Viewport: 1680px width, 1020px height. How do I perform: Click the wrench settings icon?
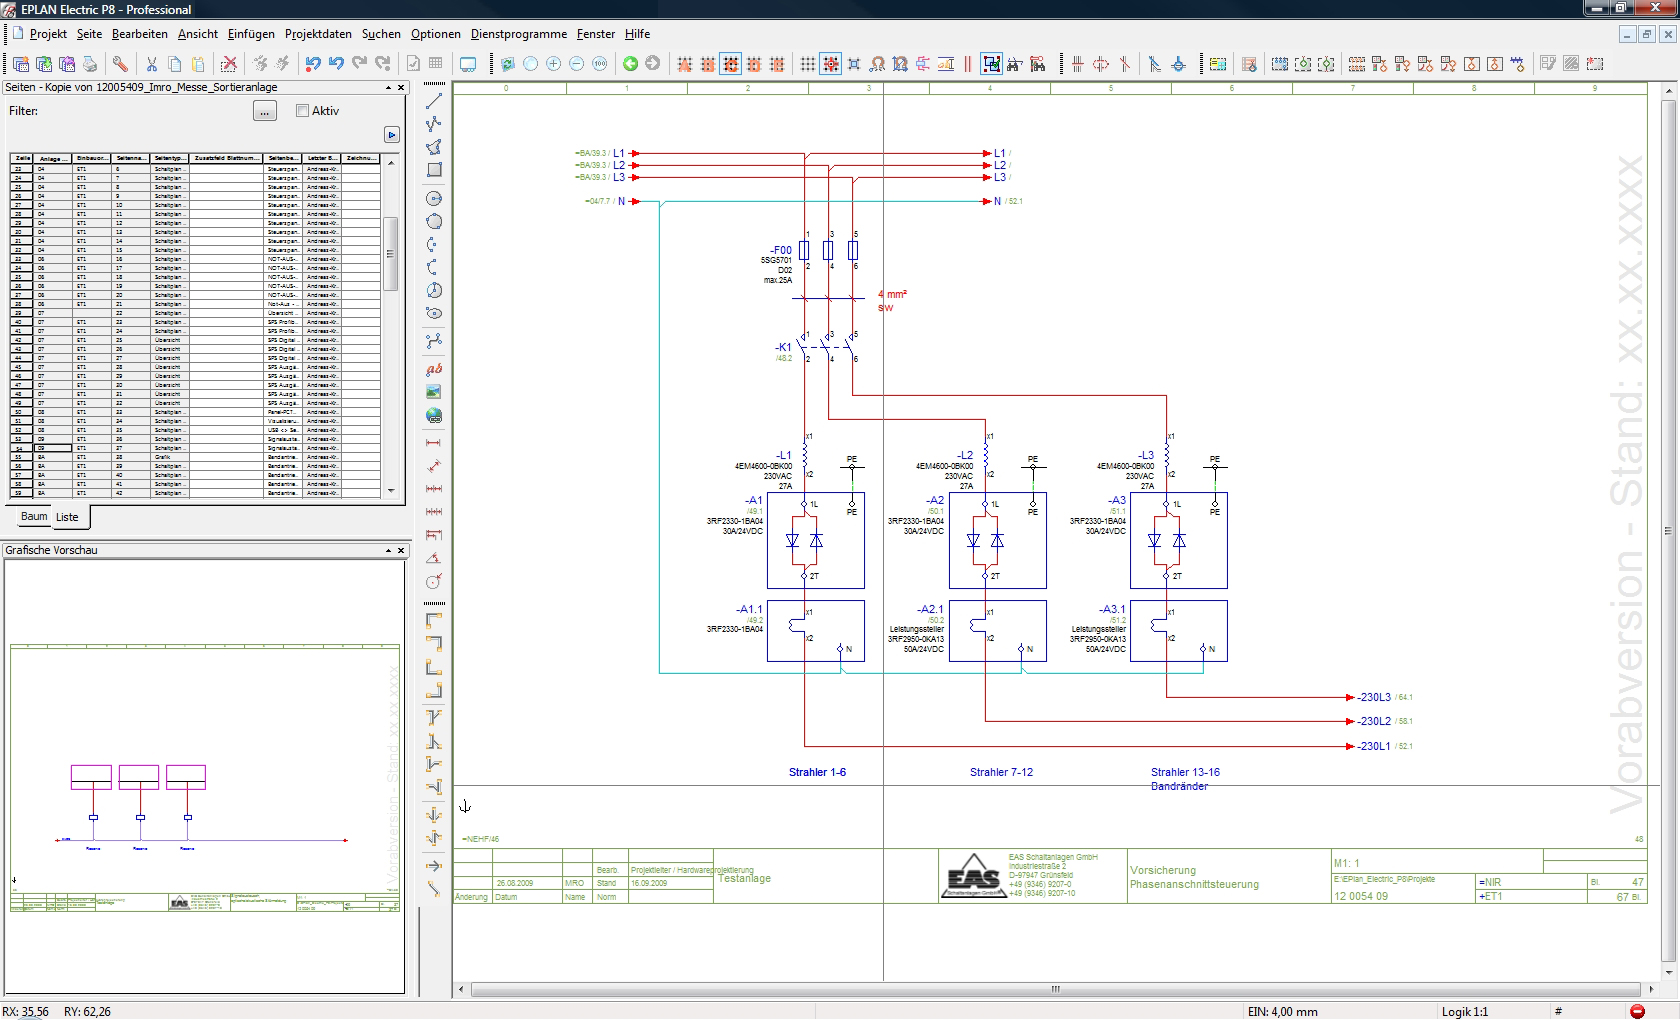point(120,64)
